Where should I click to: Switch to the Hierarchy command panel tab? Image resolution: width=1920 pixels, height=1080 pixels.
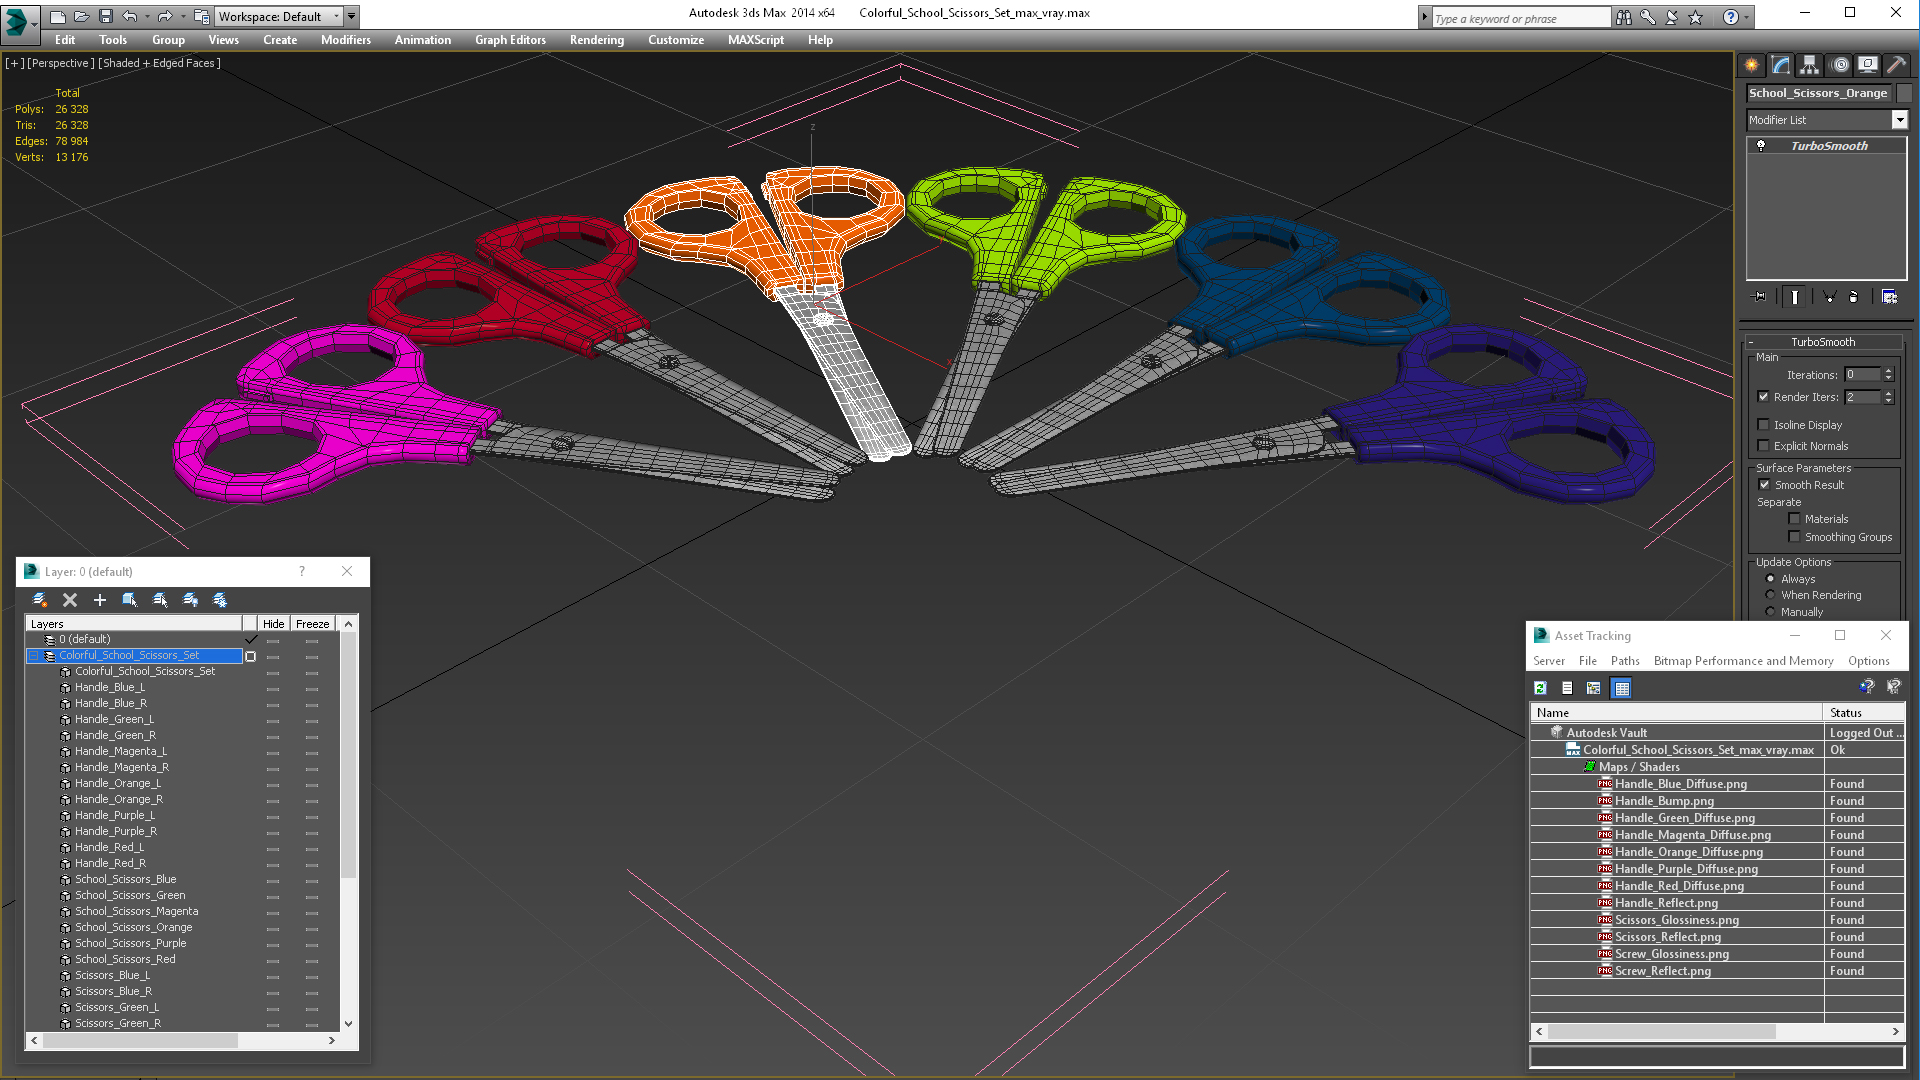[1810, 65]
